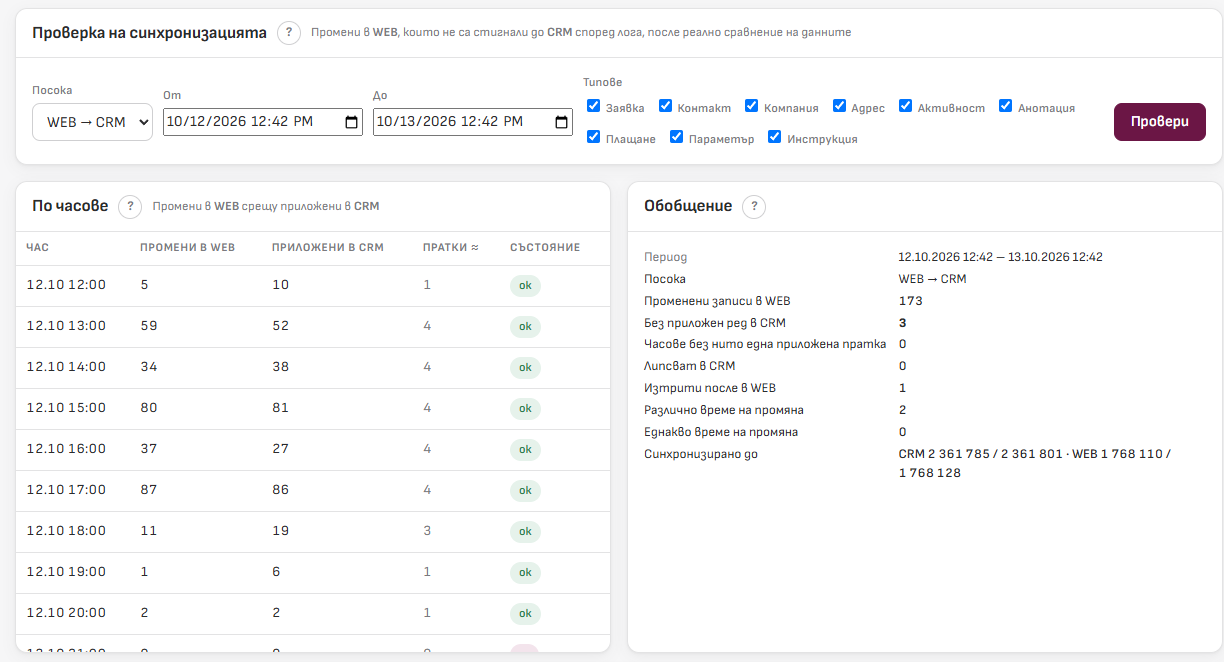1224x662 pixels.
Task: Uncheck the Заявка type checkbox
Action: coord(594,106)
